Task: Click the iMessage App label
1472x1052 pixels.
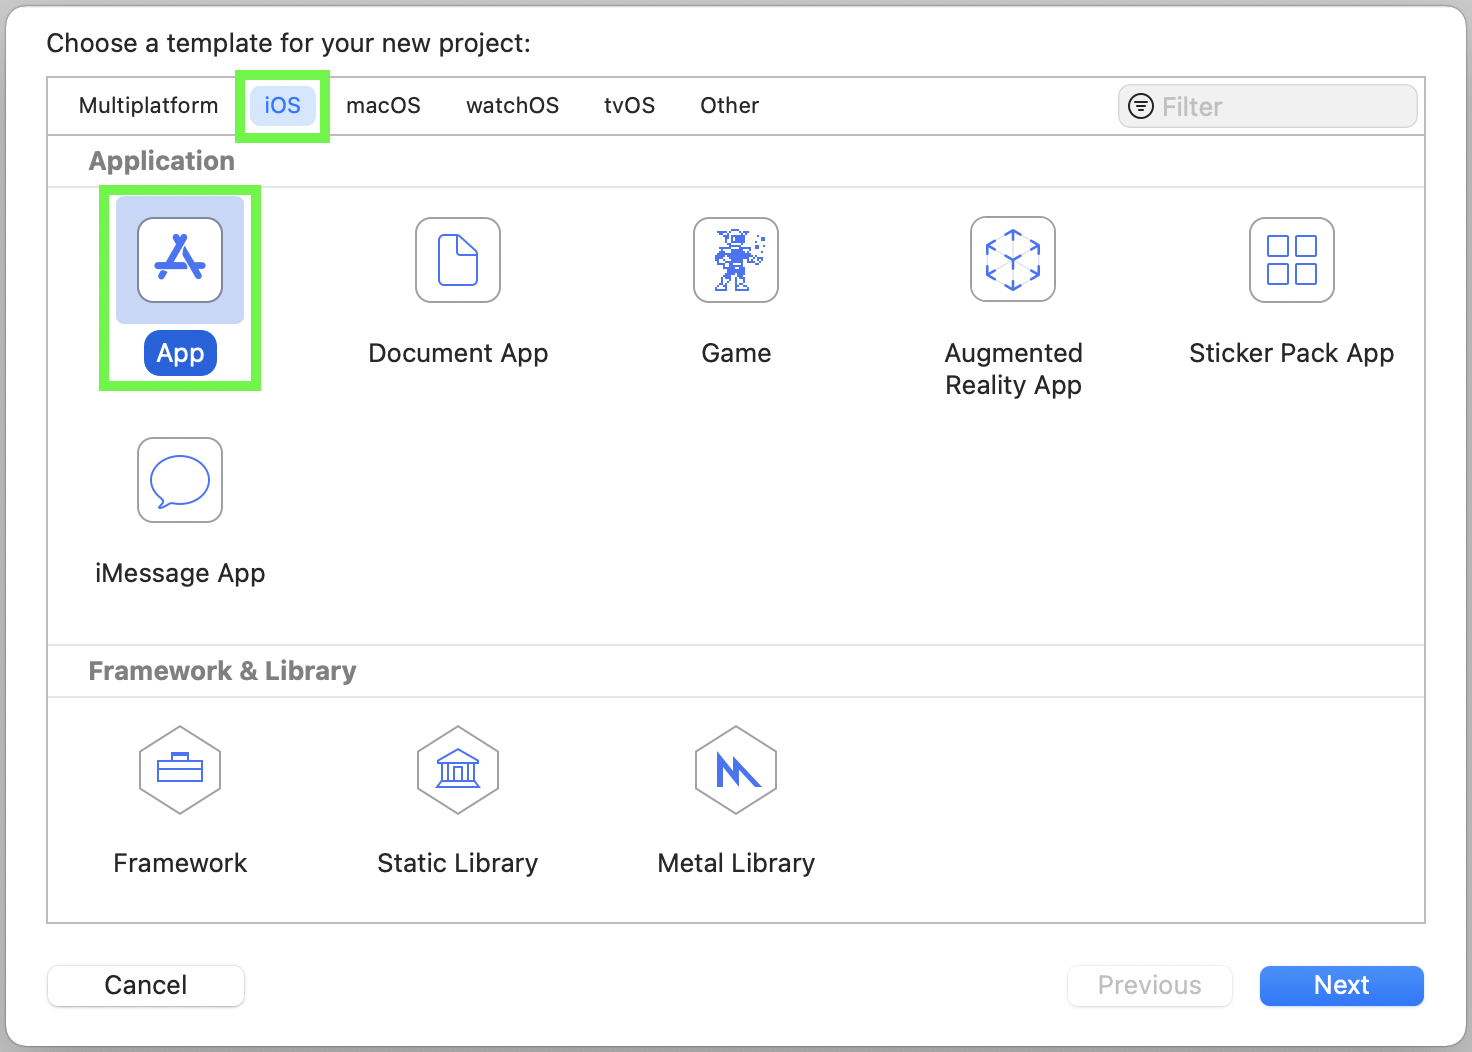Action: 180,573
